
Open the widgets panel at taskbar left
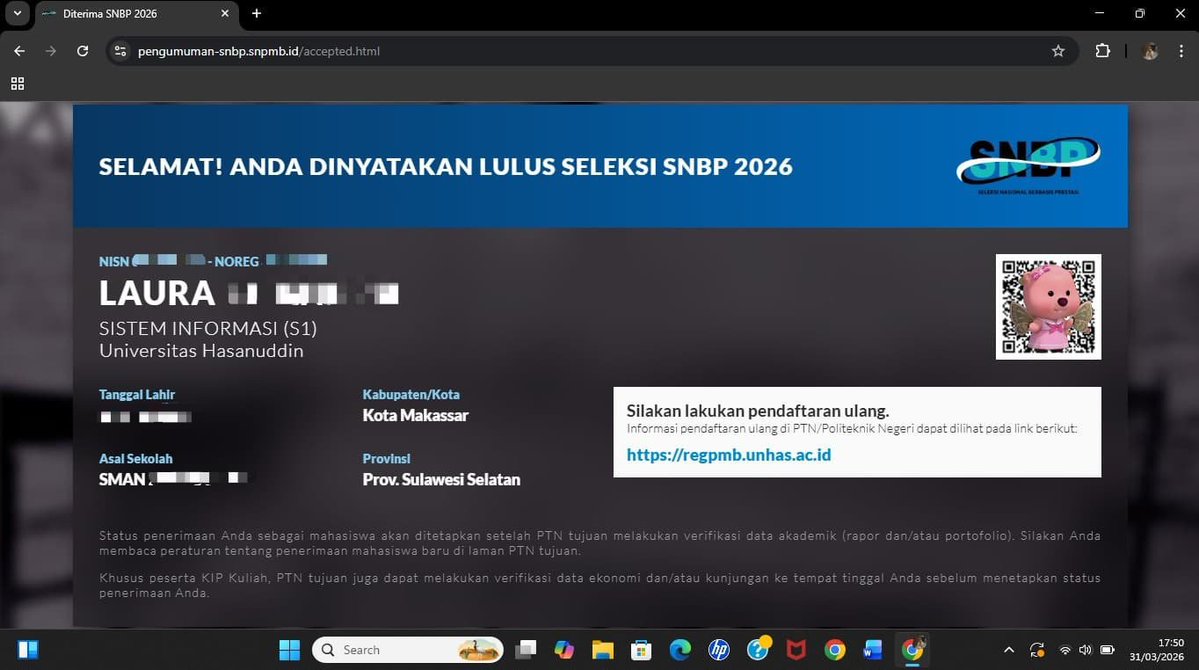click(x=28, y=650)
